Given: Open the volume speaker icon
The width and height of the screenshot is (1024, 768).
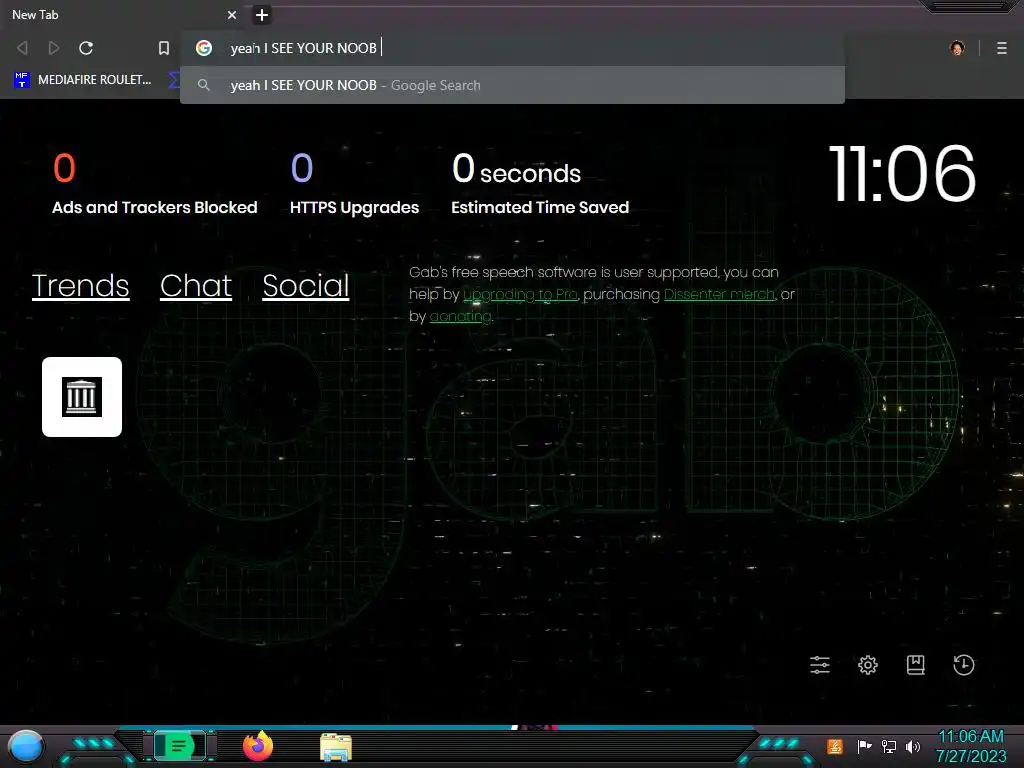Looking at the screenshot, I should tap(913, 746).
